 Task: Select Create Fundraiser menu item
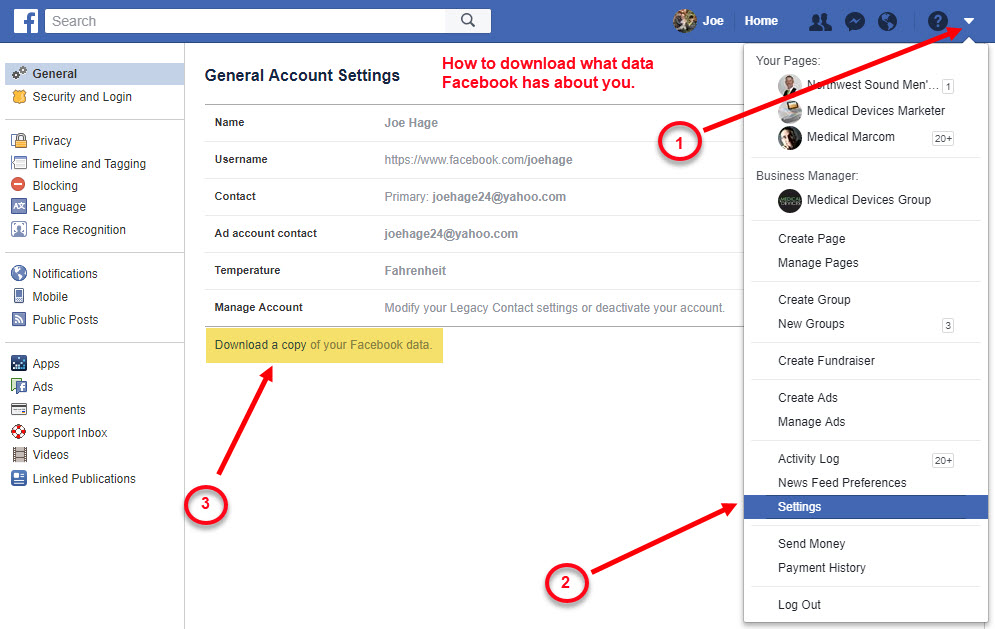pyautogui.click(x=826, y=361)
